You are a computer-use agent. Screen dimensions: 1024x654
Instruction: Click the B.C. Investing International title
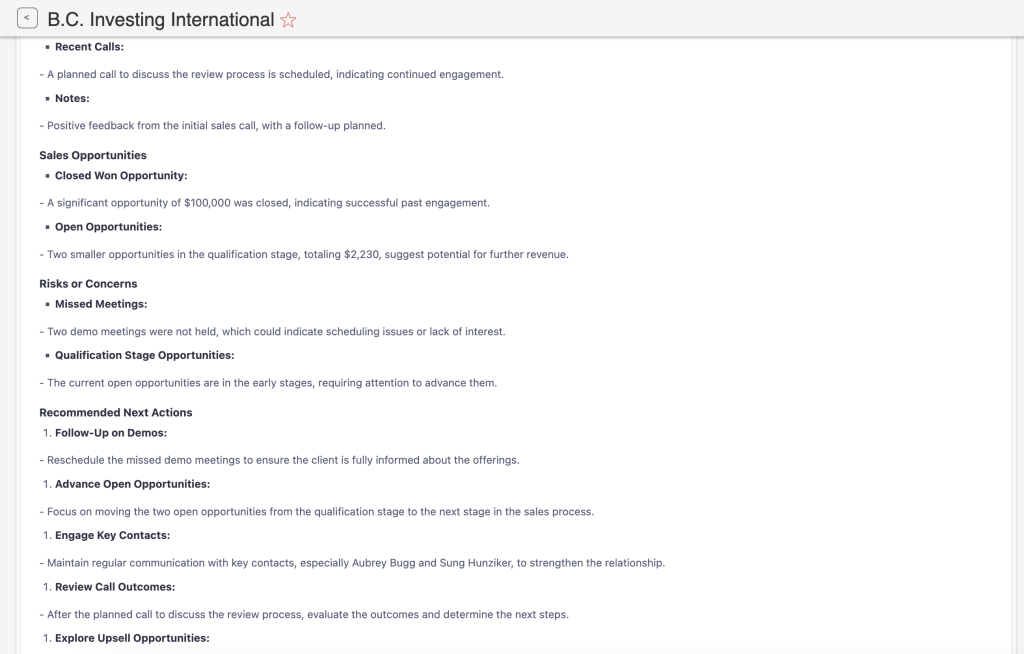click(160, 20)
